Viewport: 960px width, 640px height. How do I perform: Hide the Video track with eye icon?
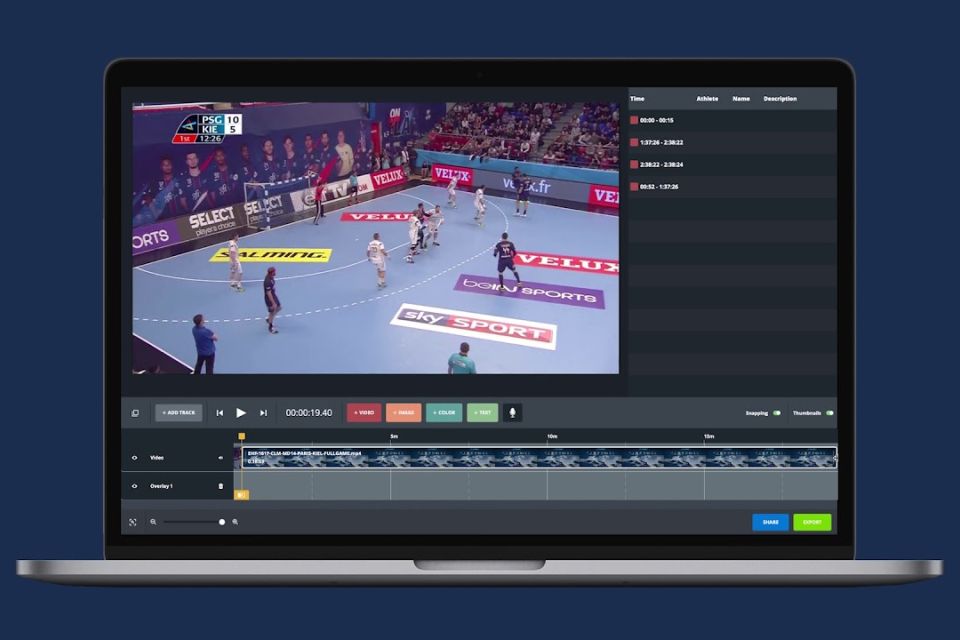[x=135, y=458]
